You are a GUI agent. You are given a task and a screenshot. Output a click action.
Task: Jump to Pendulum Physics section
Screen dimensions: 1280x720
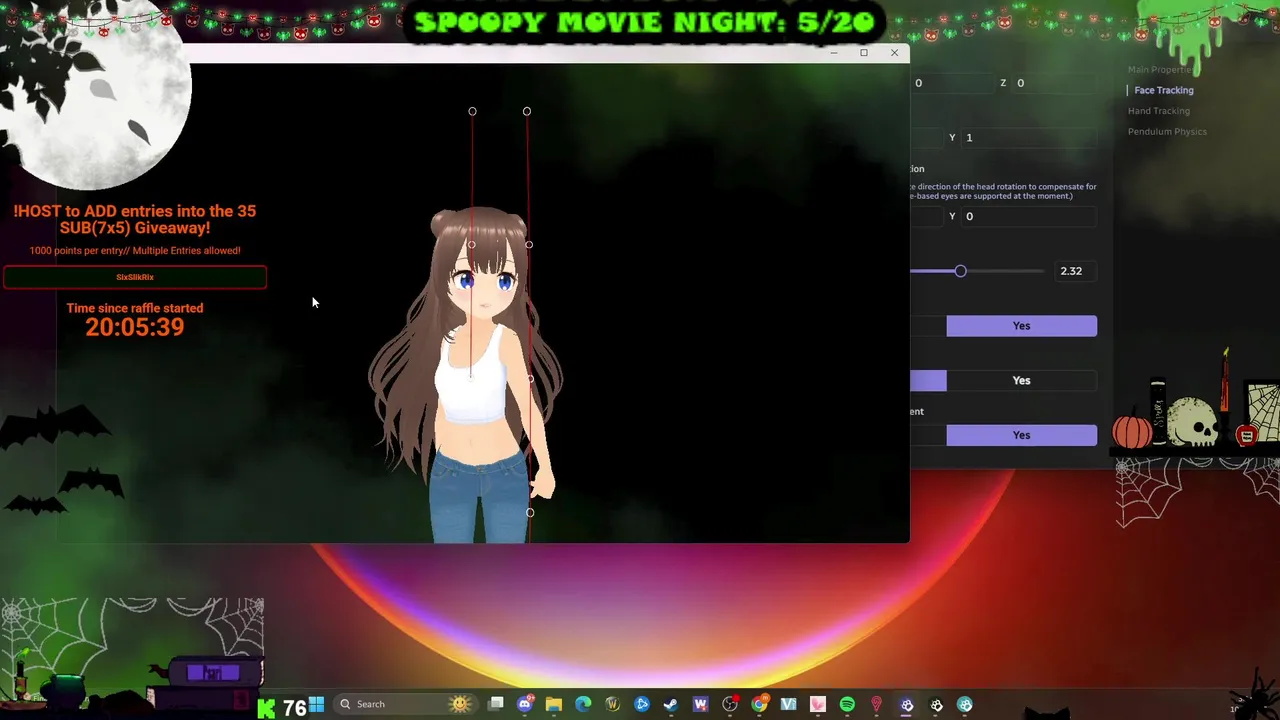[1167, 132]
